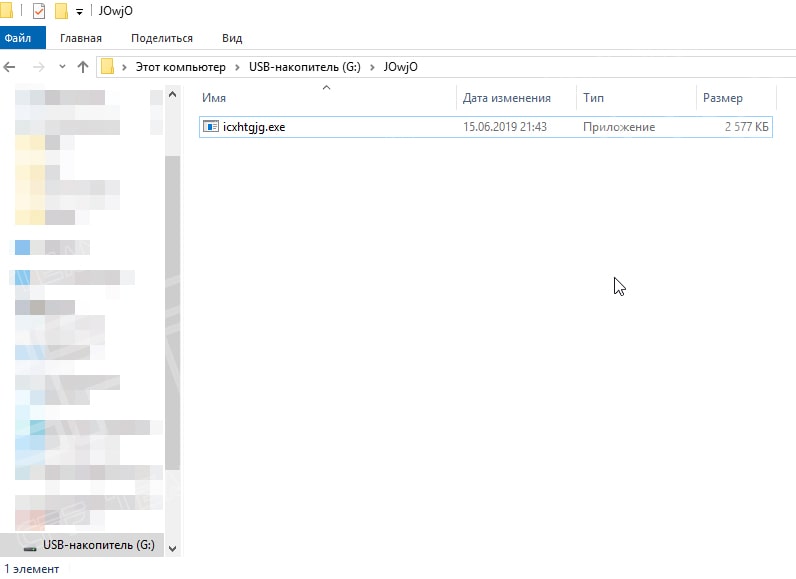Click the navigation pane scrollbar thumb
This screenshot has width=796, height=579.
[x=173, y=313]
